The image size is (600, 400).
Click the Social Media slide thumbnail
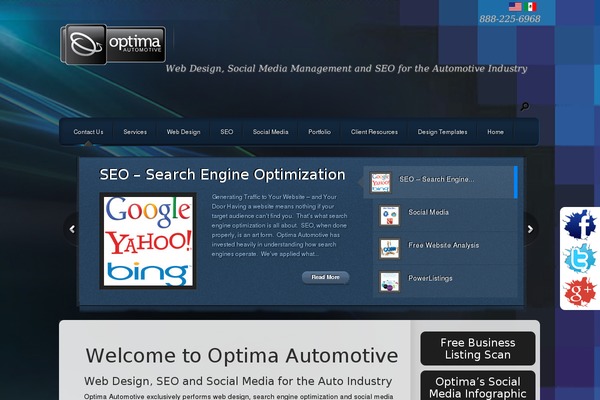pyautogui.click(x=390, y=216)
